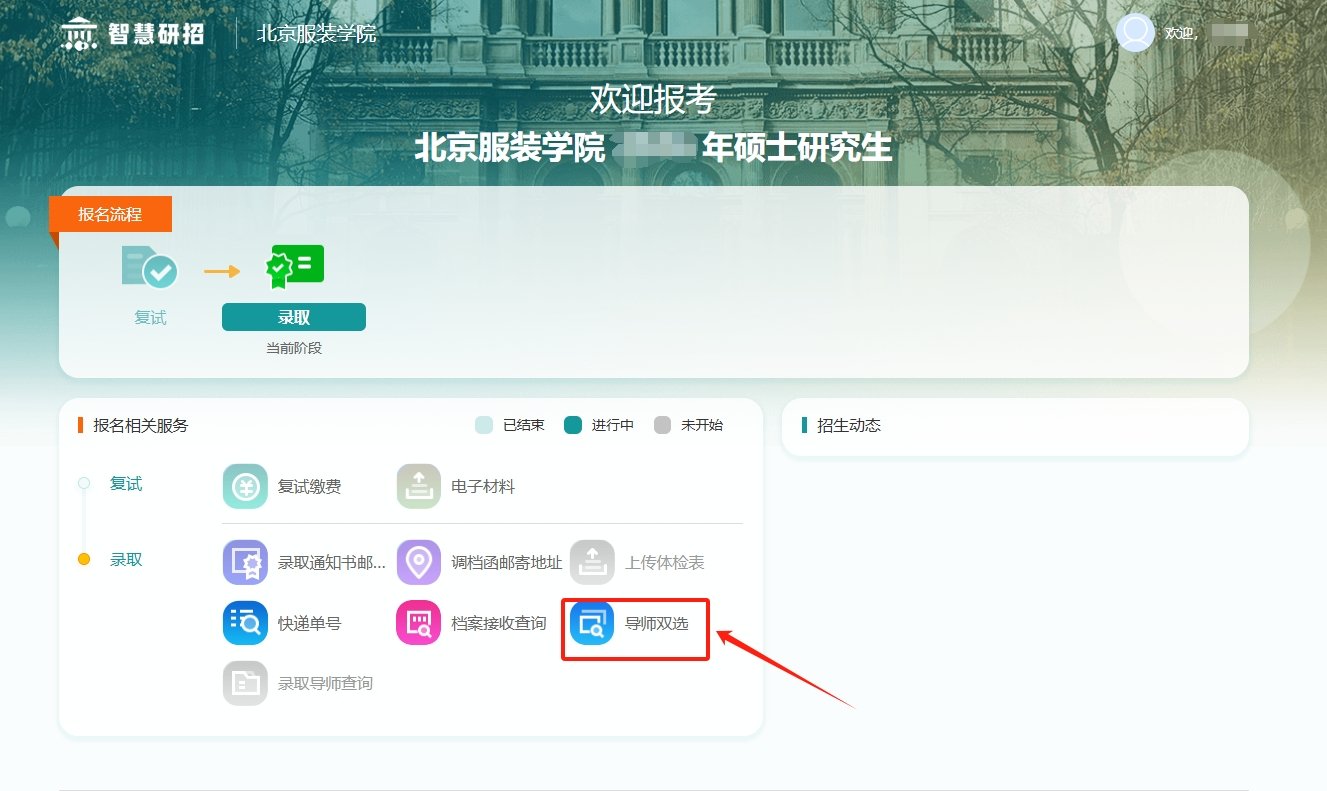Open the 导师双选 blue icon
Viewport: 1327px width, 791px height.
[592, 623]
